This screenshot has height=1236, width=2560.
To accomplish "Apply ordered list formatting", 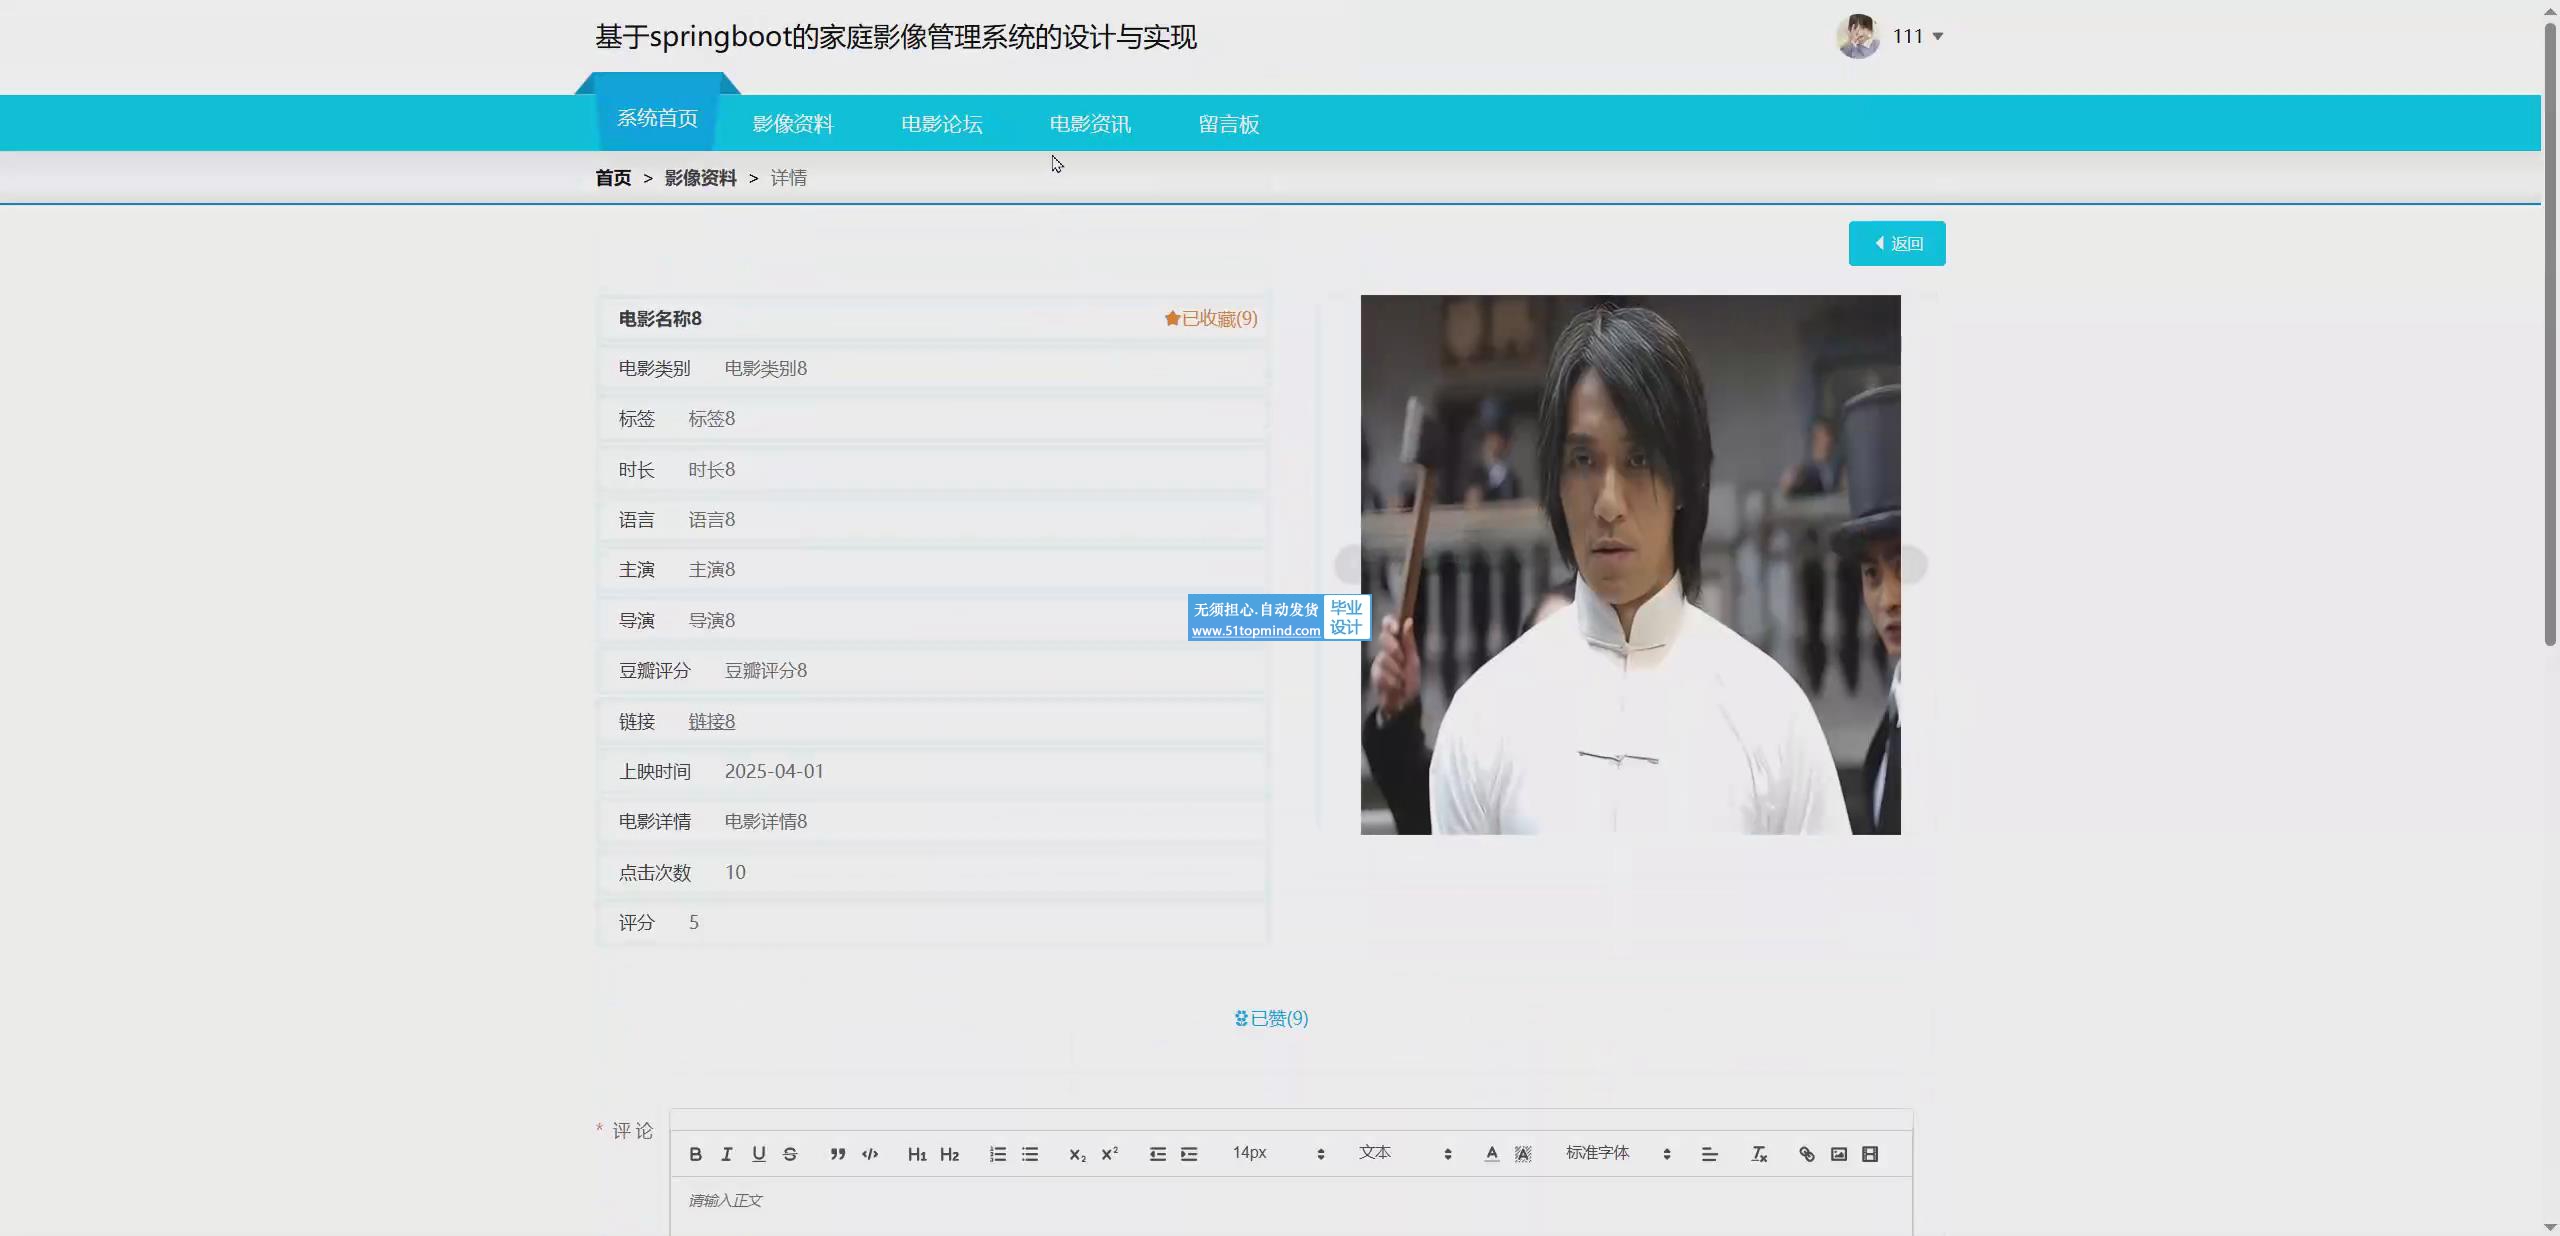I will coord(998,1154).
